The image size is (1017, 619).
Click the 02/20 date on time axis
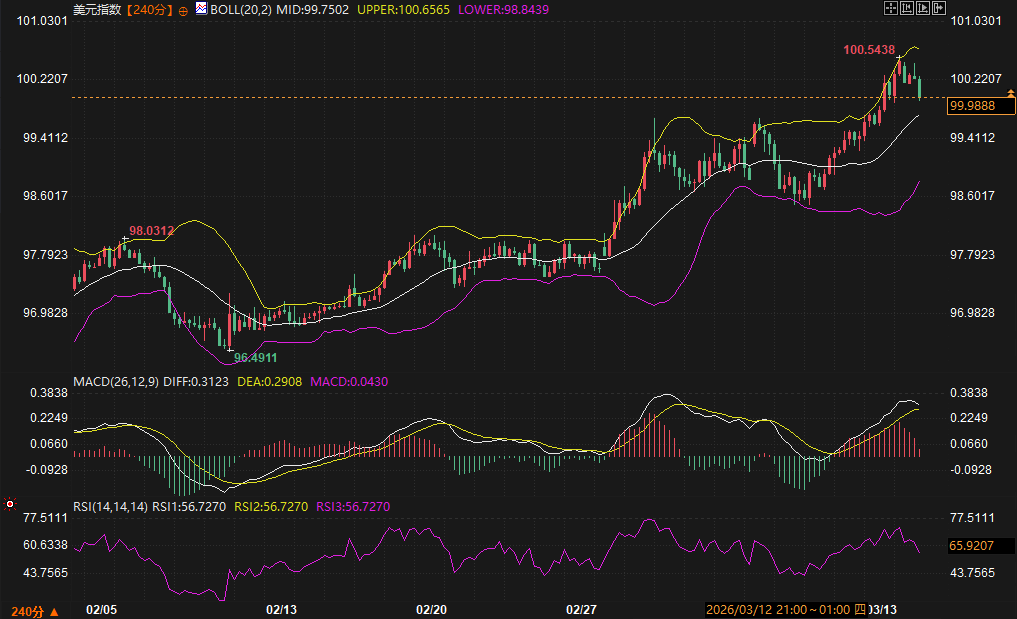[x=430, y=609]
